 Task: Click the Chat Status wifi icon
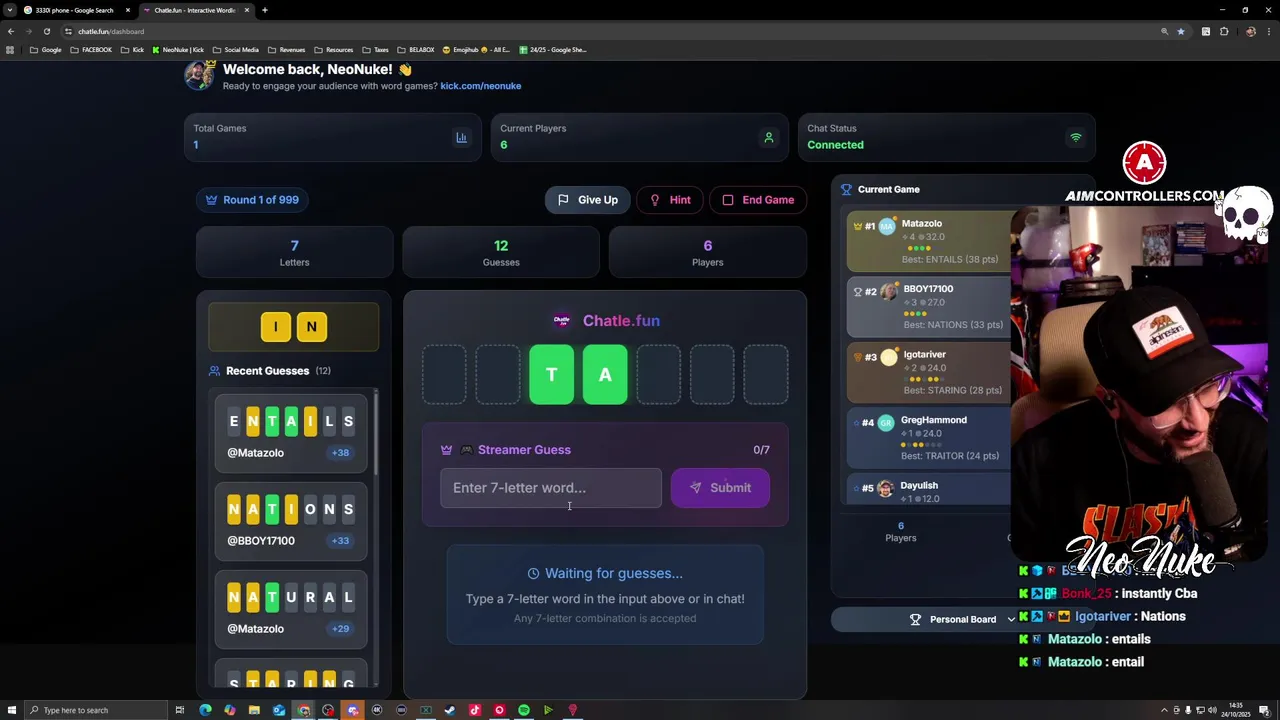point(1075,138)
